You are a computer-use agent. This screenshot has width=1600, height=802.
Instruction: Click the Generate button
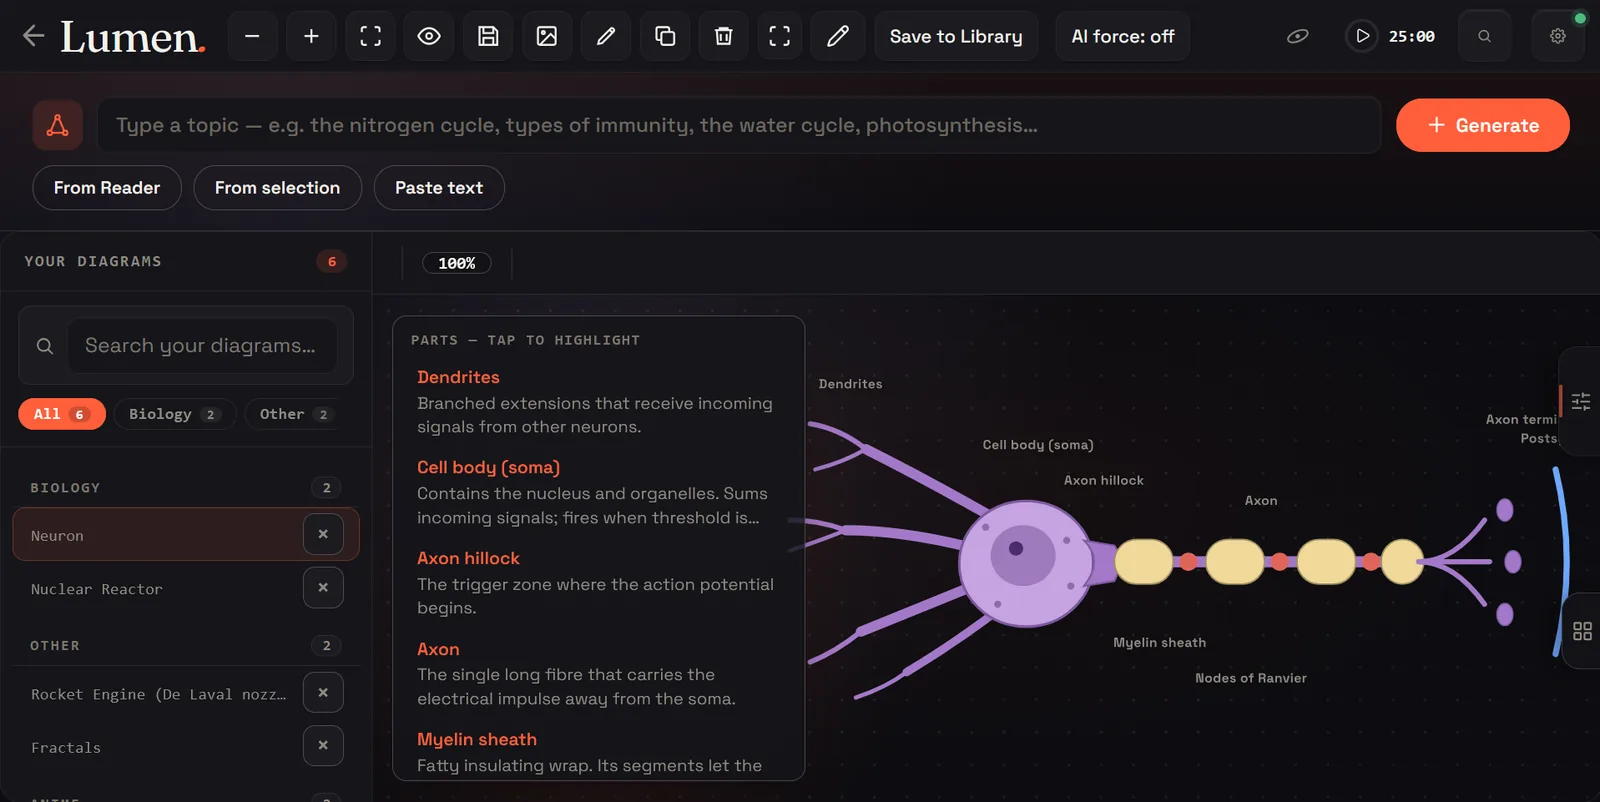pyautogui.click(x=1483, y=125)
